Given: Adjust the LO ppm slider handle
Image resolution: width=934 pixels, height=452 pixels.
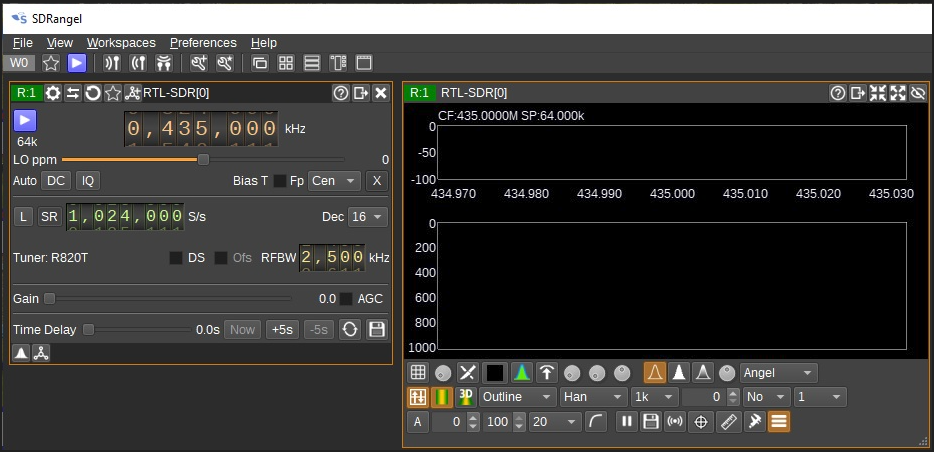Looking at the screenshot, I should (203, 160).
